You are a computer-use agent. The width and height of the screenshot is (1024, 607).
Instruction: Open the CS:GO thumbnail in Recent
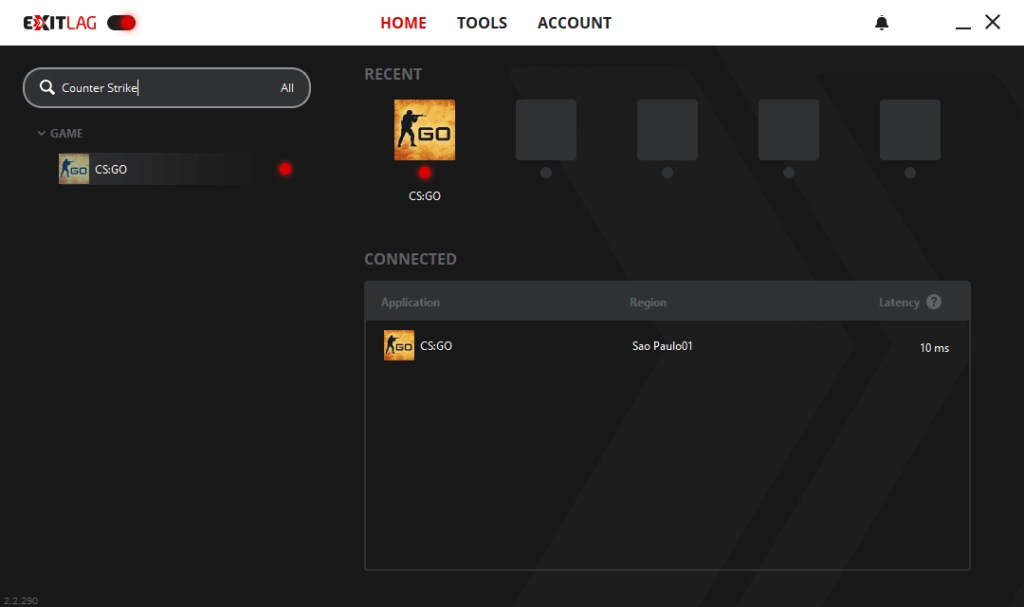424,130
